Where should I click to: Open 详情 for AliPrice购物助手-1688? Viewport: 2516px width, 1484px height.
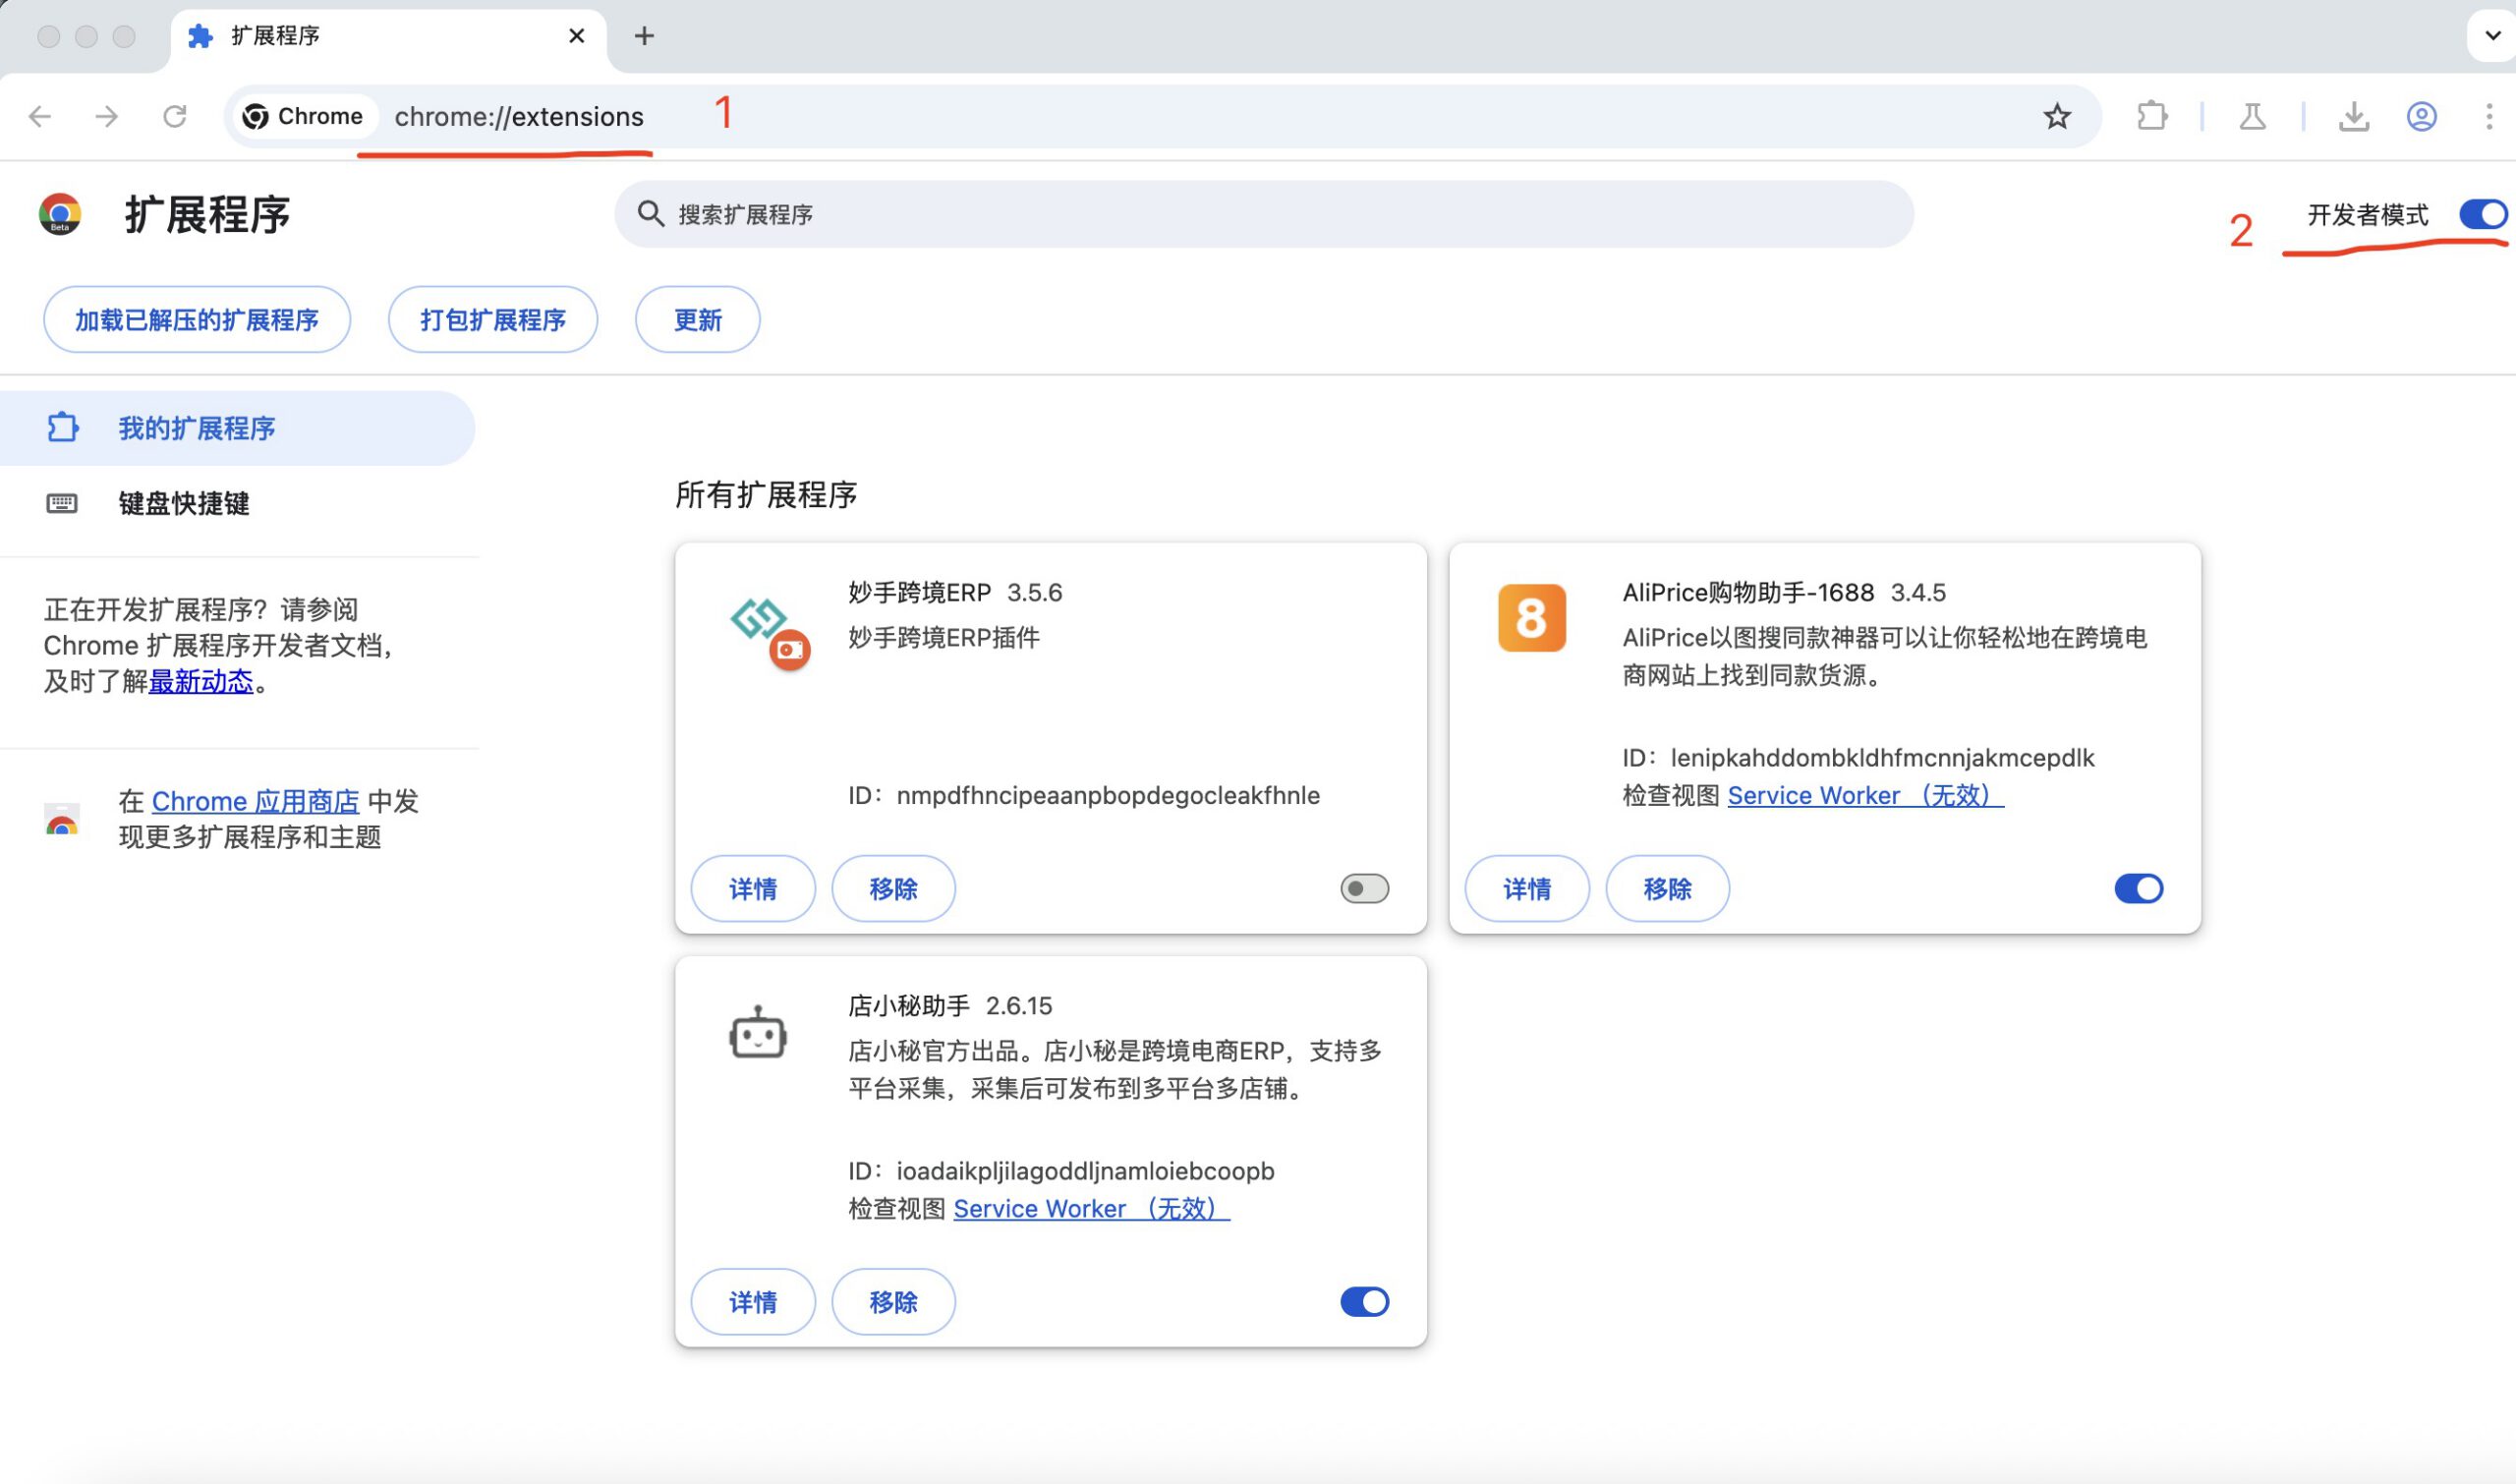(1527, 888)
